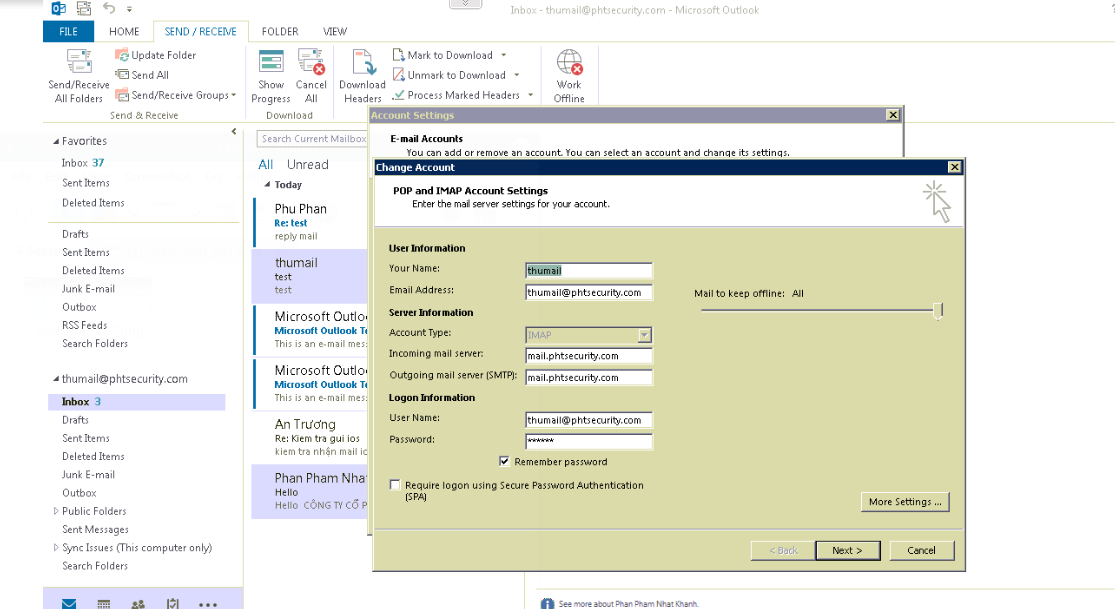Click the Update Folder icon
This screenshot has height=609, width=1115.
122,55
